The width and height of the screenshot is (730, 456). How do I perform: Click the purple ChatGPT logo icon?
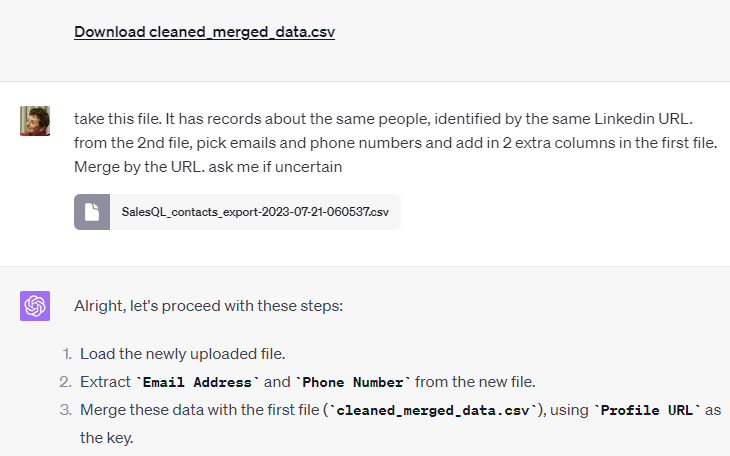click(x=35, y=306)
